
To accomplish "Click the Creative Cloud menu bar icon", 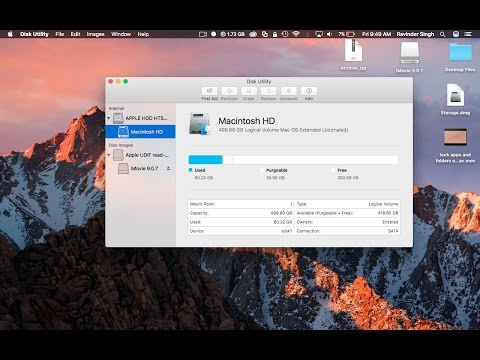I will (253, 34).
